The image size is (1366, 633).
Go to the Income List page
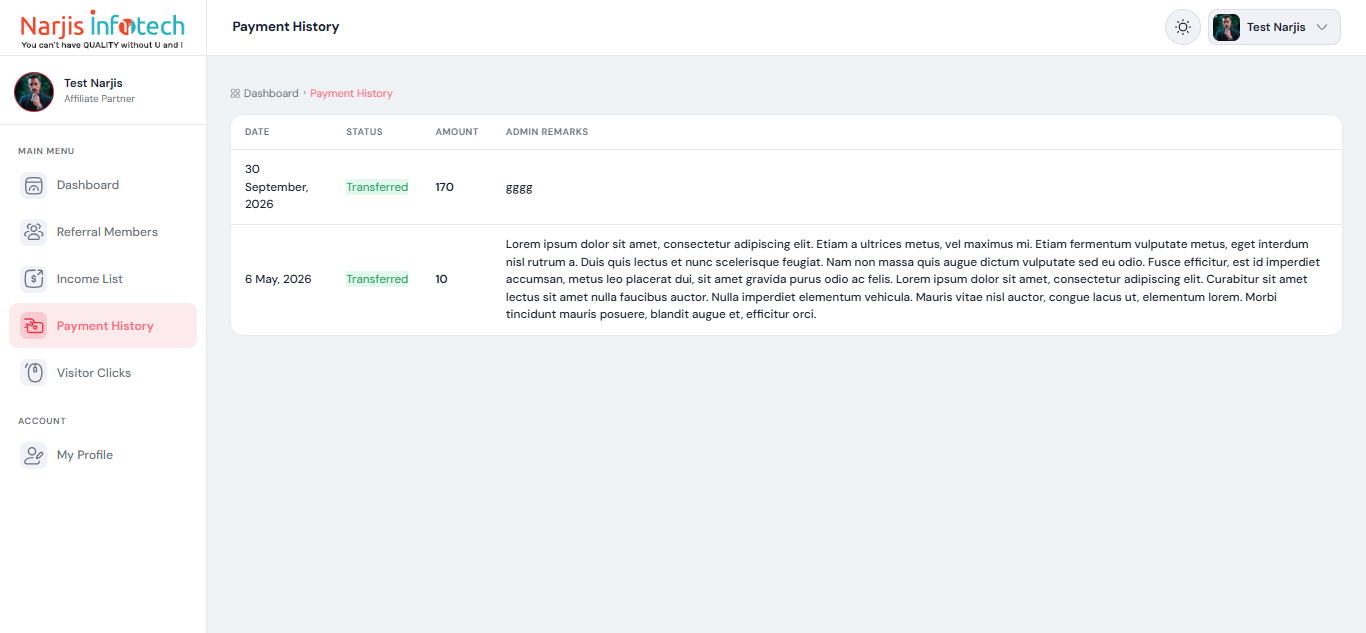pyautogui.click(x=103, y=279)
